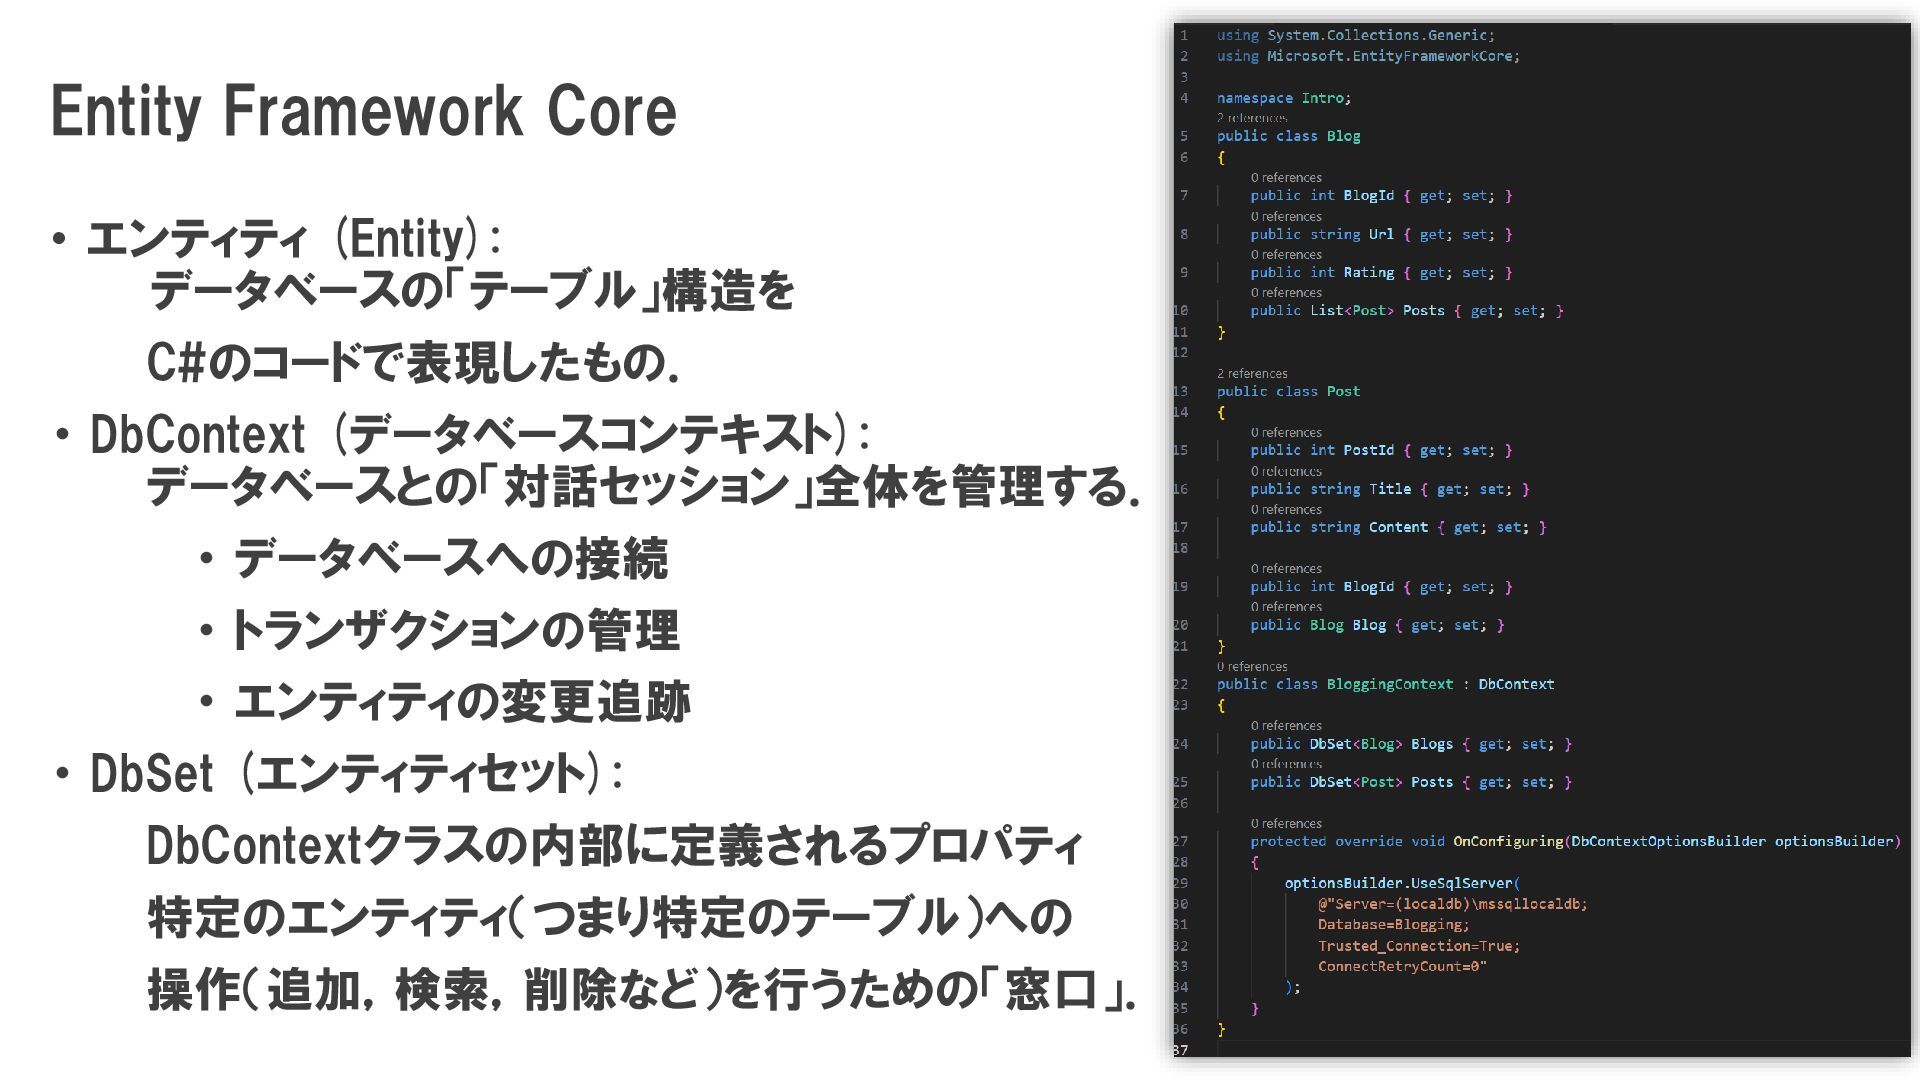Click the '2 references' lens above class Blog
This screenshot has height=1080, width=1920.
click(1251, 118)
